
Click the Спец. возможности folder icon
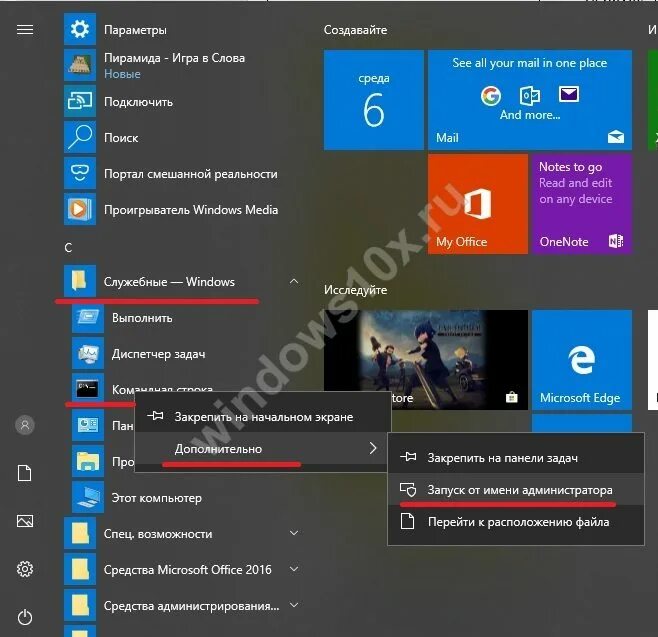click(80, 533)
